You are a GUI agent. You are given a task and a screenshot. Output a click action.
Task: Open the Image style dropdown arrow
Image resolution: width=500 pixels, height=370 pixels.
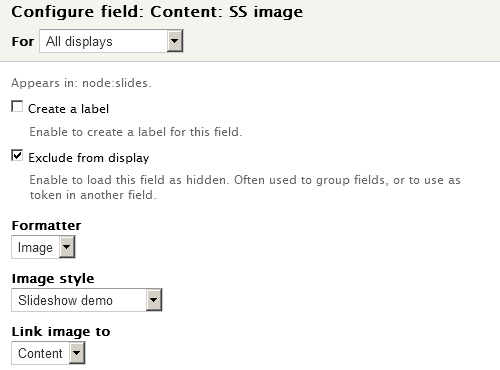[x=154, y=300]
